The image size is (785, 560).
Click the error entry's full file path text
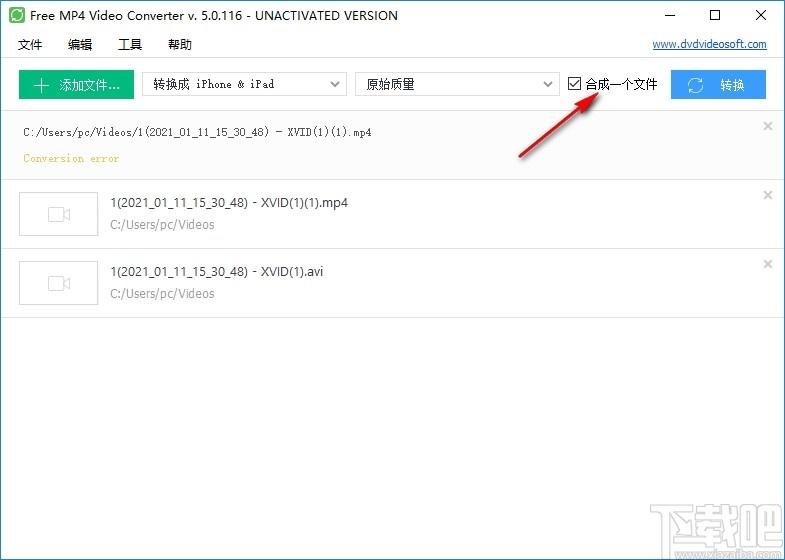[197, 133]
